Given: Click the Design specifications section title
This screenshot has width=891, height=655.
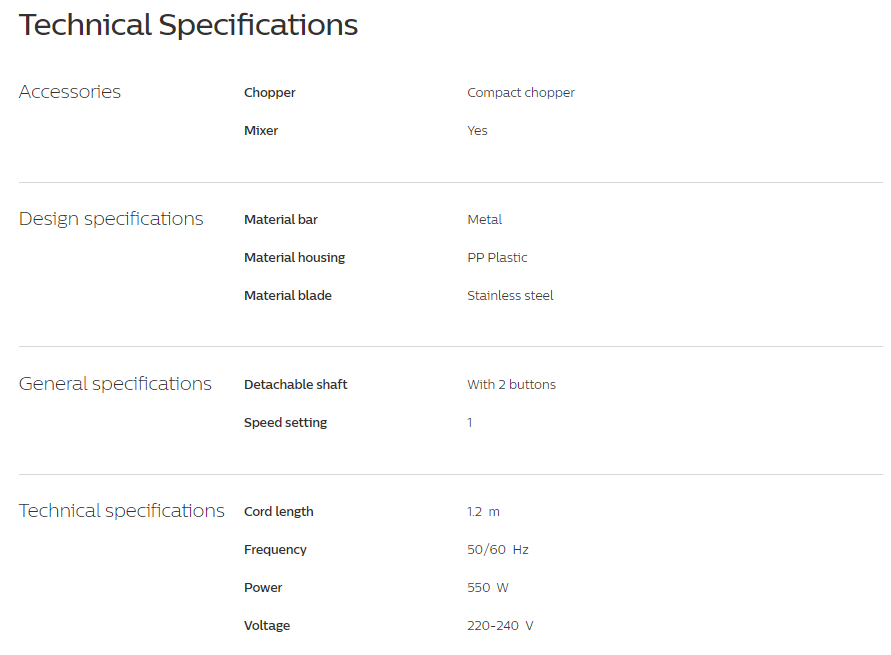Looking at the screenshot, I should pos(111,219).
